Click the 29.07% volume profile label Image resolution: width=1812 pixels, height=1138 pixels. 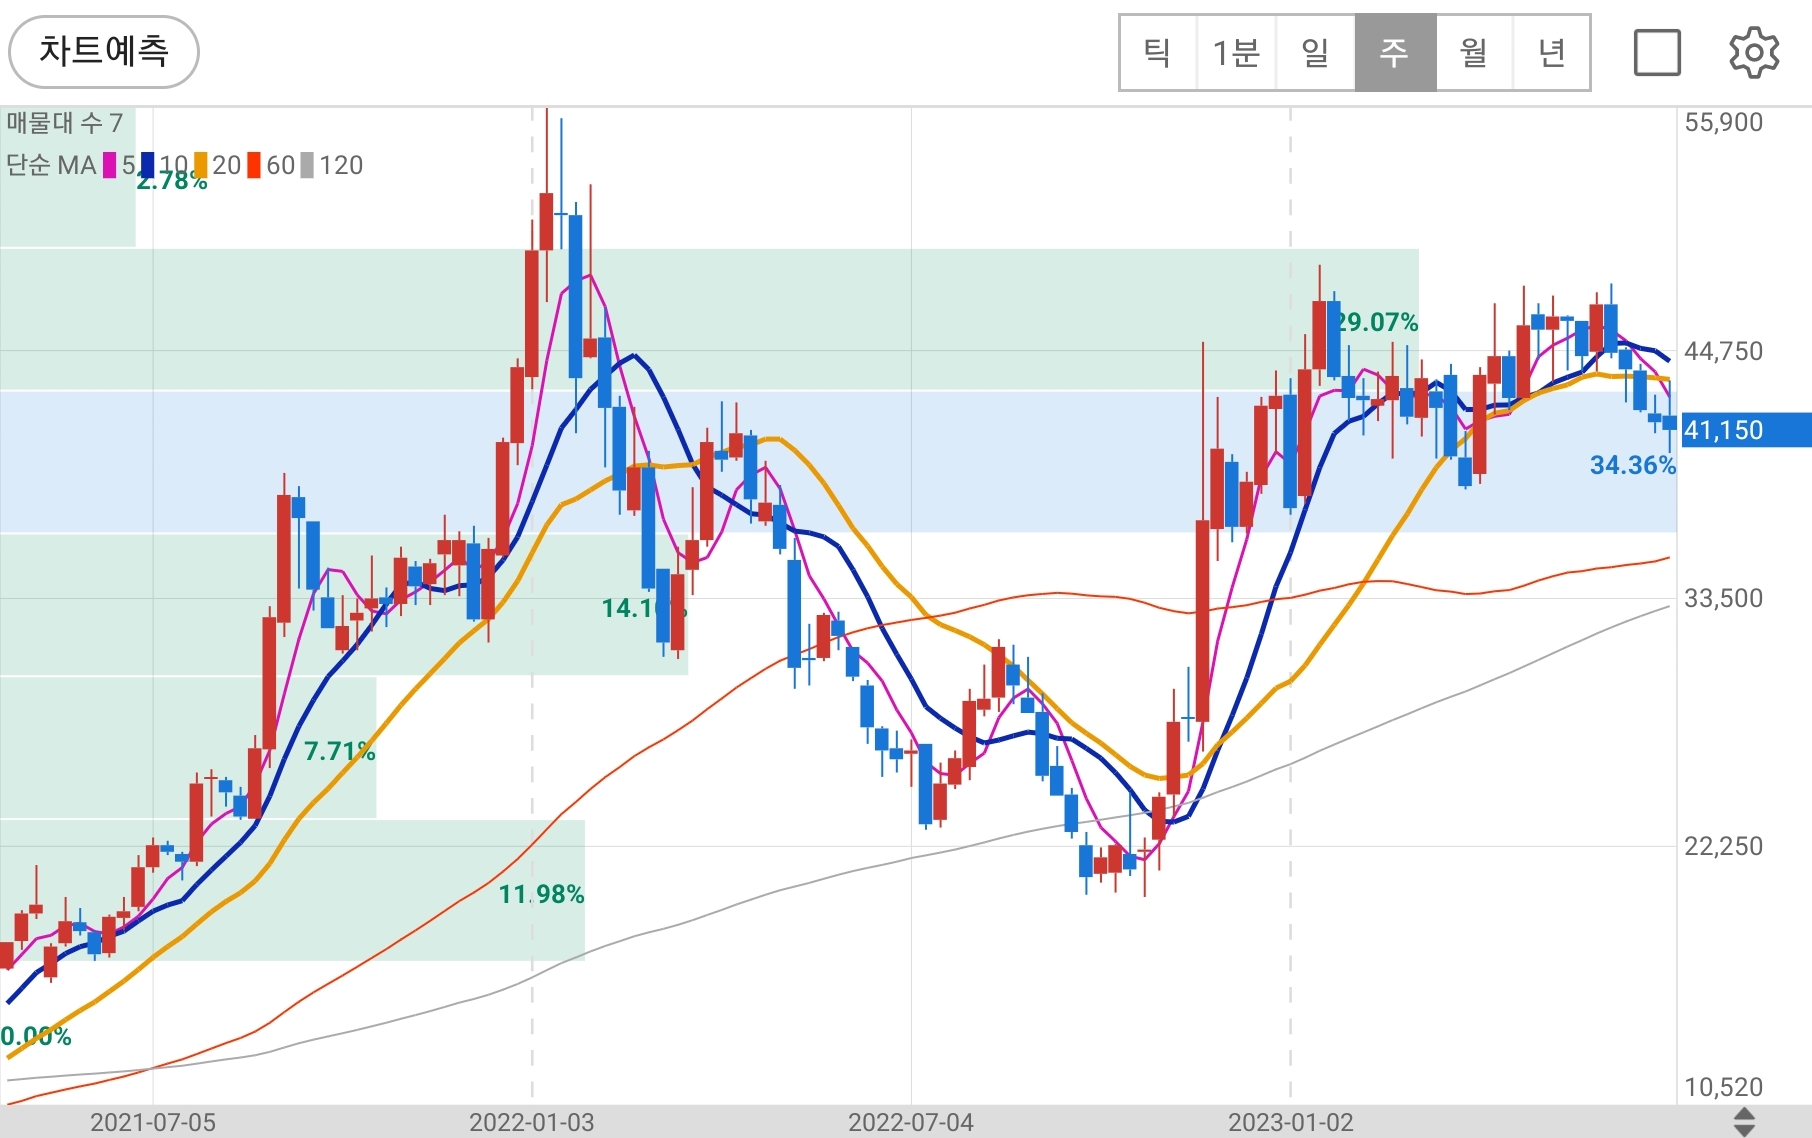tap(1378, 322)
